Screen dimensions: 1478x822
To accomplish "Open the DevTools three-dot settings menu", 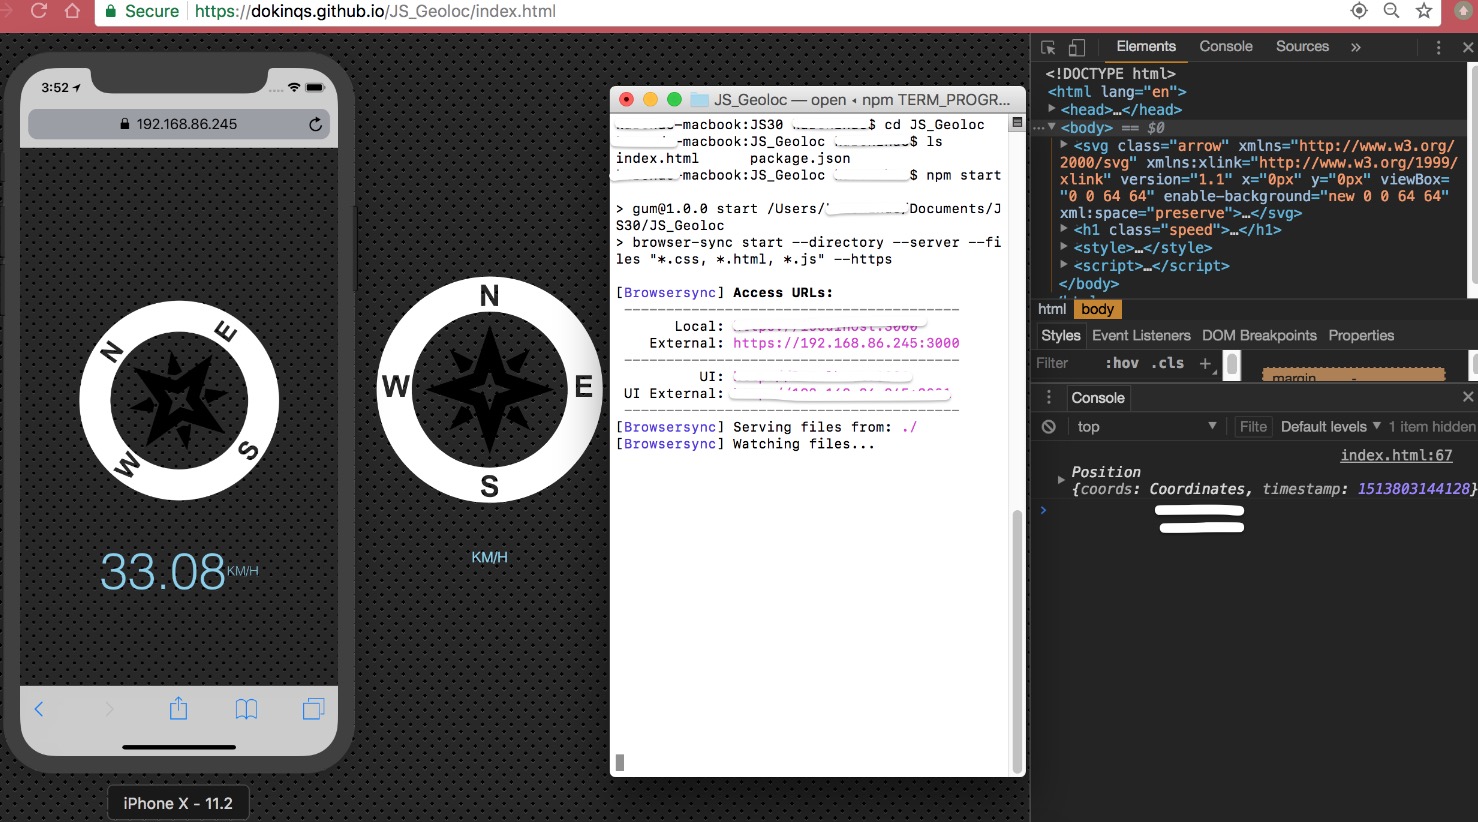I will 1438,47.
